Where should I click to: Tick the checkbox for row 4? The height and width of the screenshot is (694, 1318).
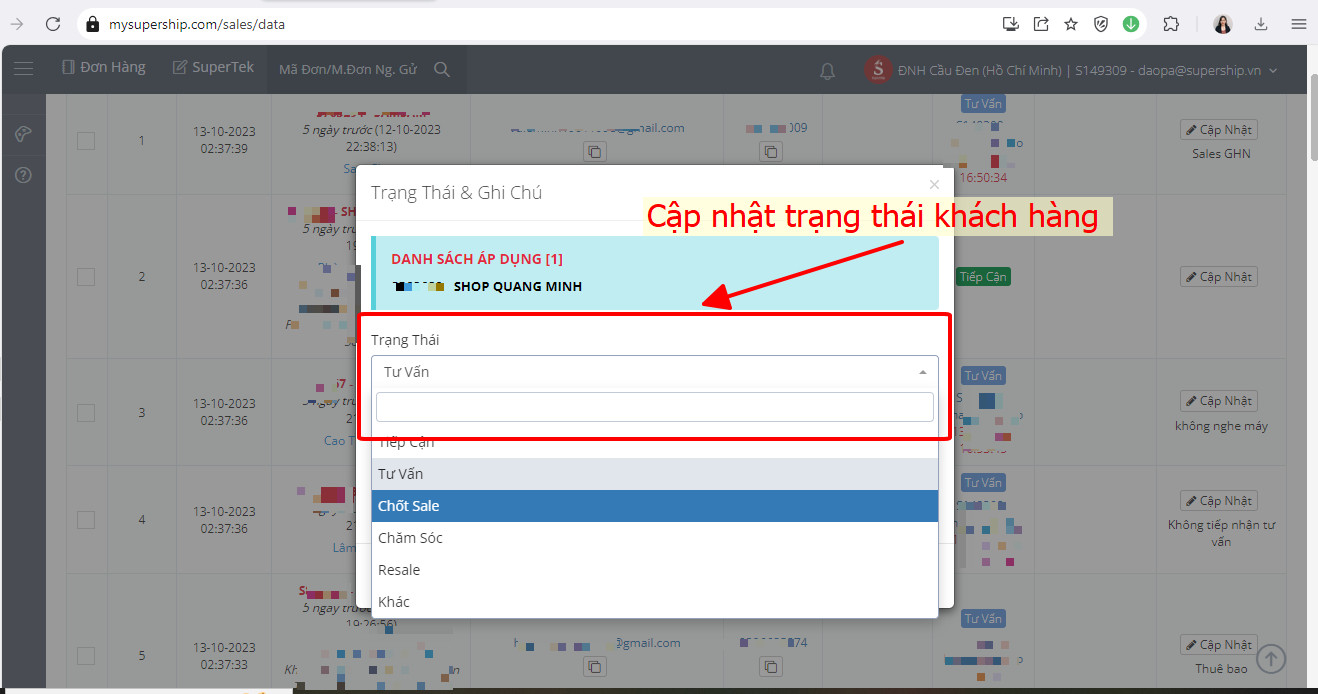(86, 520)
